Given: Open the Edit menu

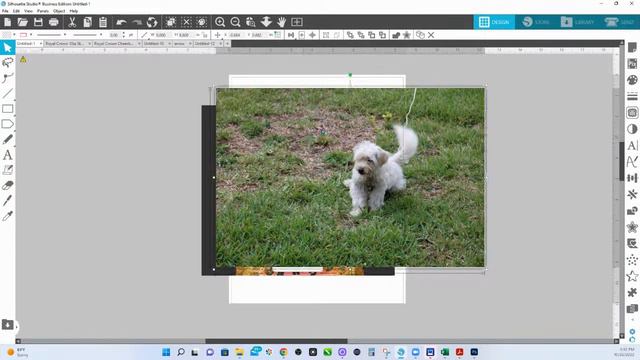Looking at the screenshot, I should [x=16, y=11].
